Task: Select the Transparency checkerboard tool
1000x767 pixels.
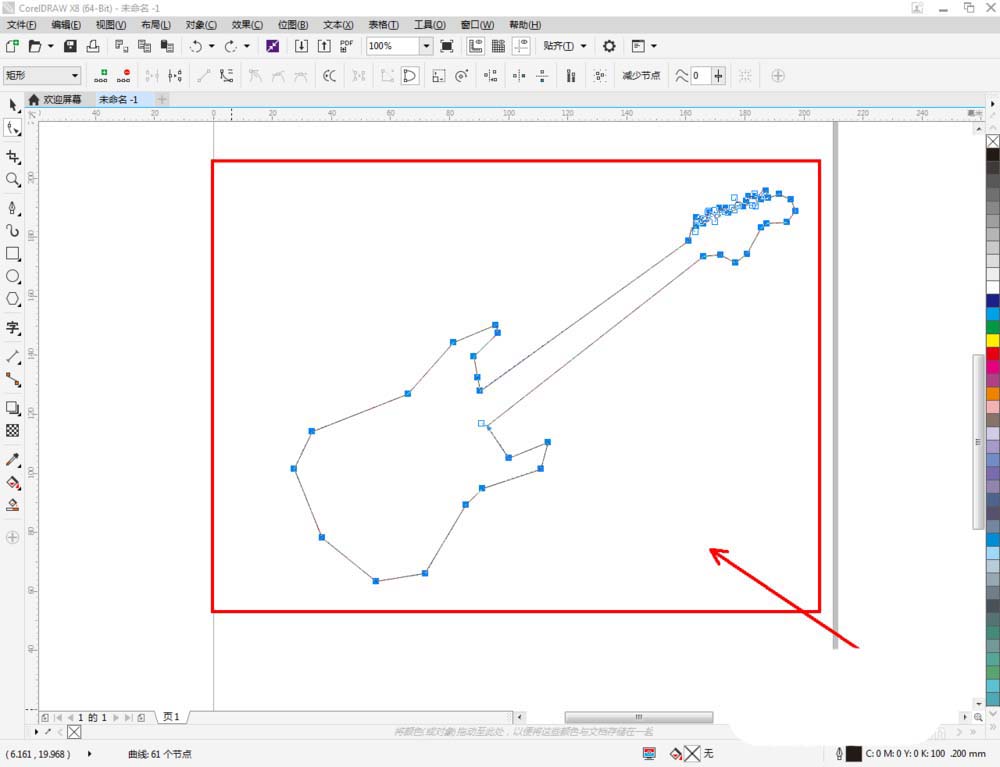Action: (x=13, y=430)
